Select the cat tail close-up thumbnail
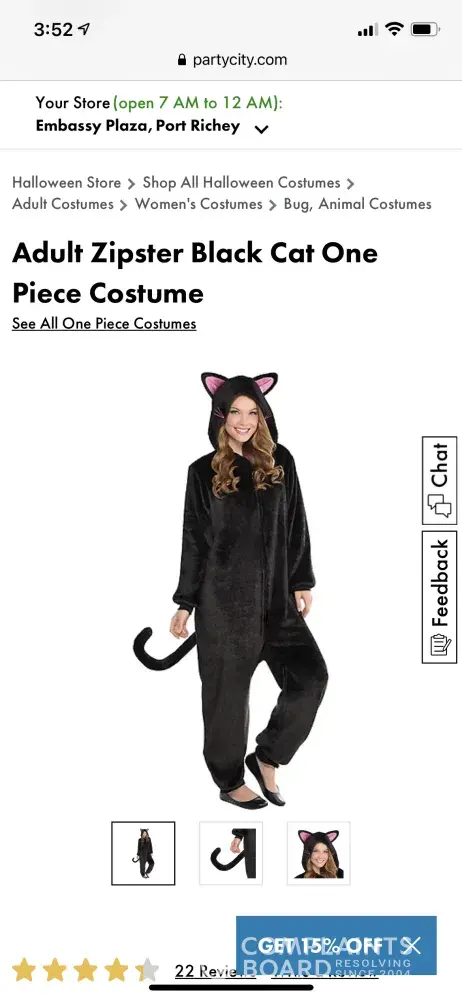The width and height of the screenshot is (462, 1000). tap(231, 853)
